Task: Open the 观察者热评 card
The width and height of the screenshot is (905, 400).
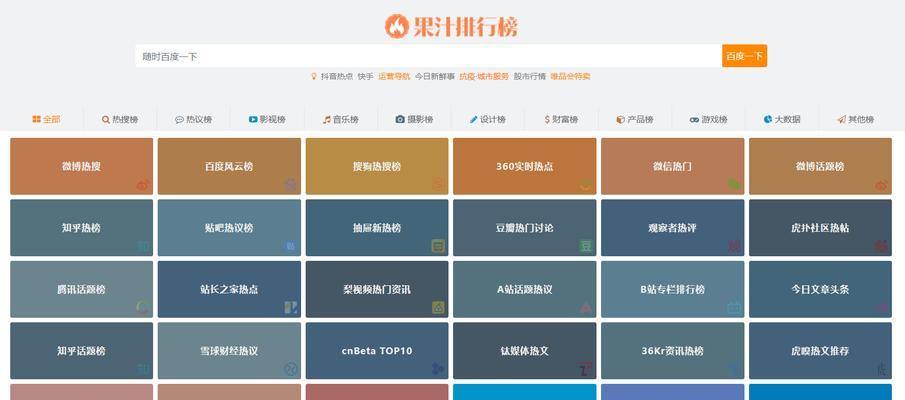Action: tap(672, 228)
